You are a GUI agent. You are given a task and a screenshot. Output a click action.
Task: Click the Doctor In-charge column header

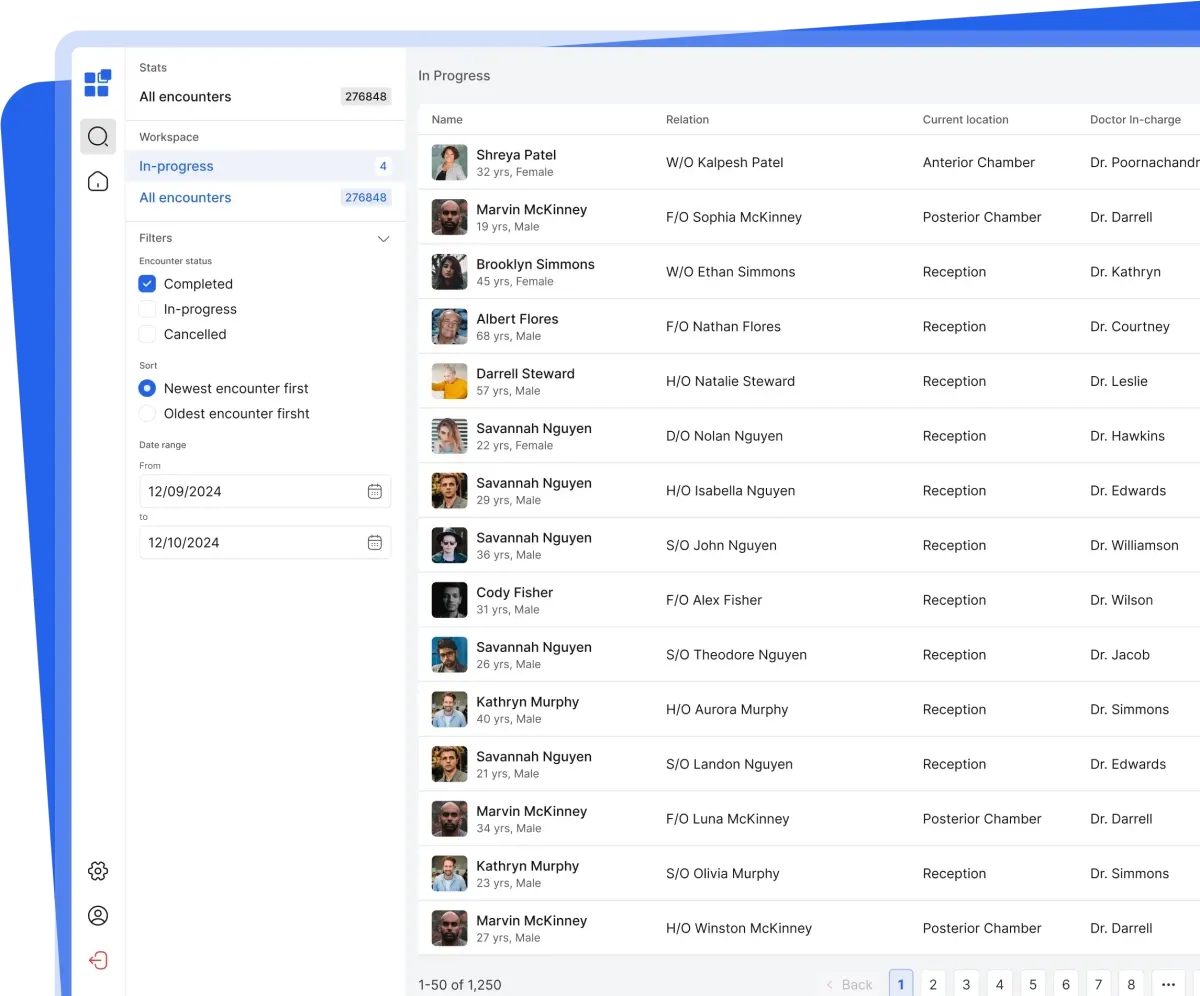click(1135, 119)
